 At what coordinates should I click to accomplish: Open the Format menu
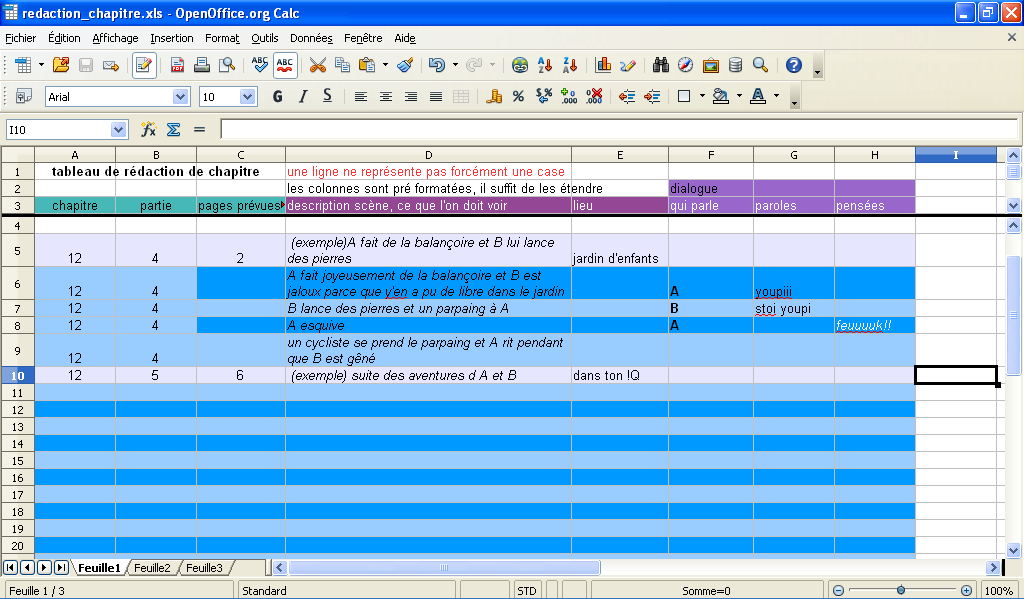coord(222,38)
